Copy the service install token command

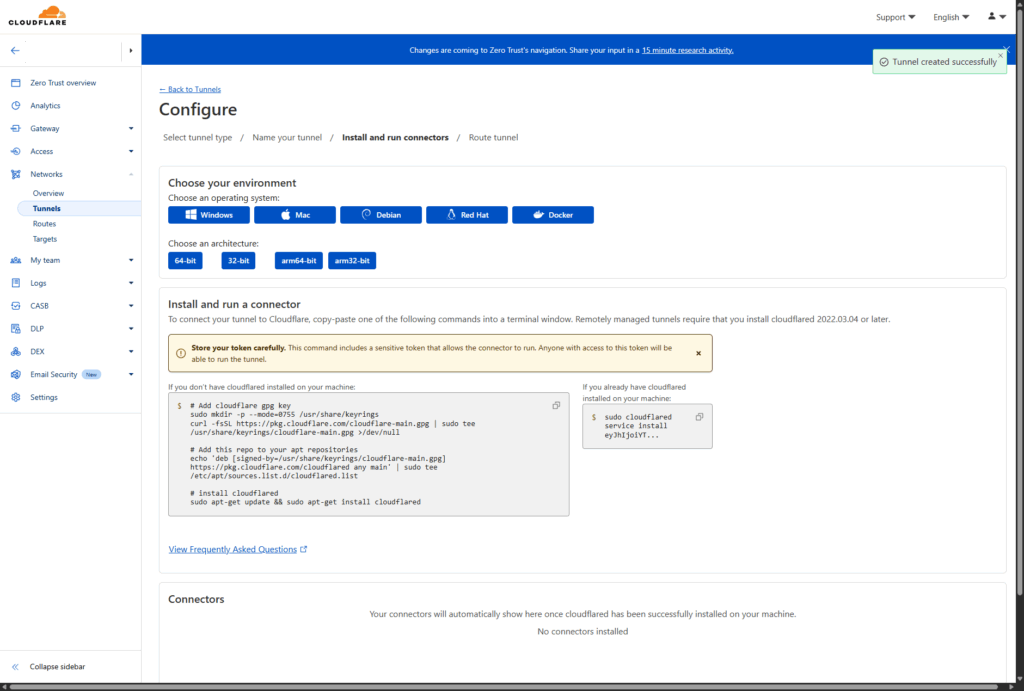coord(699,417)
